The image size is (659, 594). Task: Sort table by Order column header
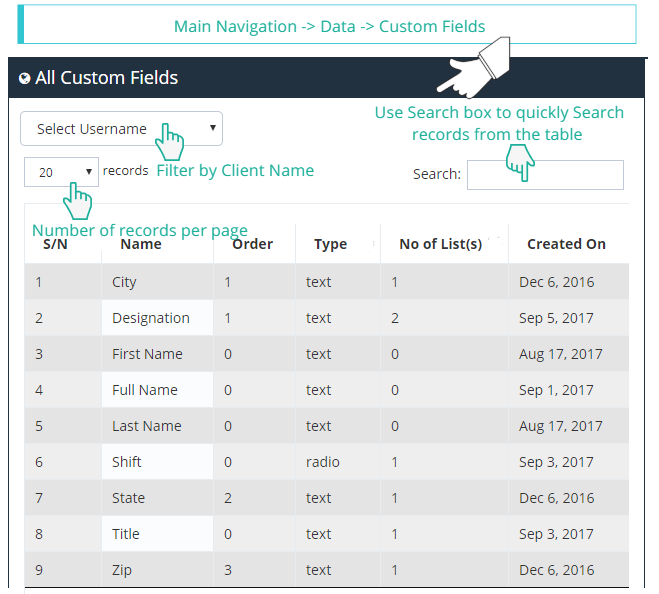pos(252,244)
